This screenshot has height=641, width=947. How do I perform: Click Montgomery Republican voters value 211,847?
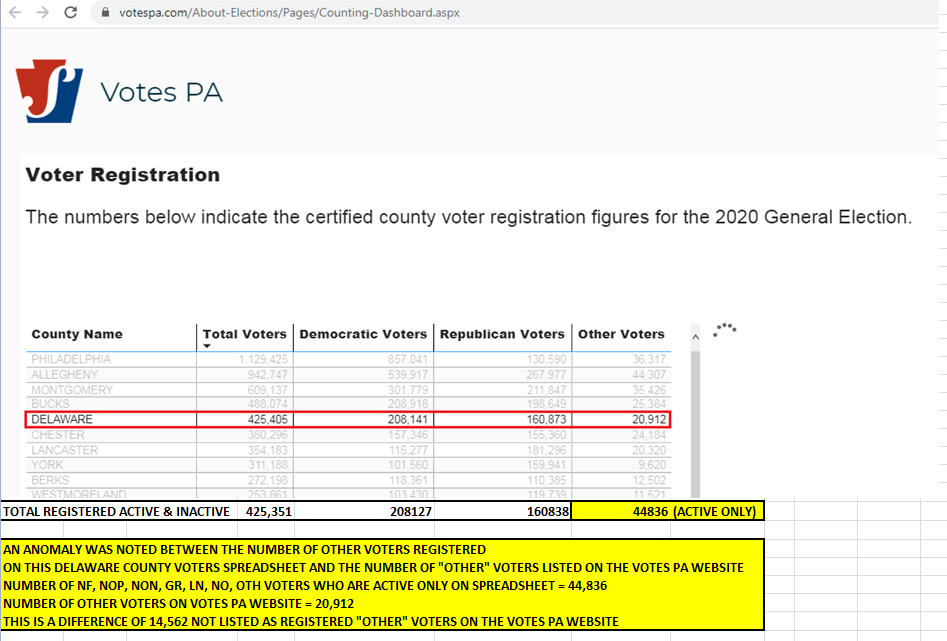[x=547, y=390]
